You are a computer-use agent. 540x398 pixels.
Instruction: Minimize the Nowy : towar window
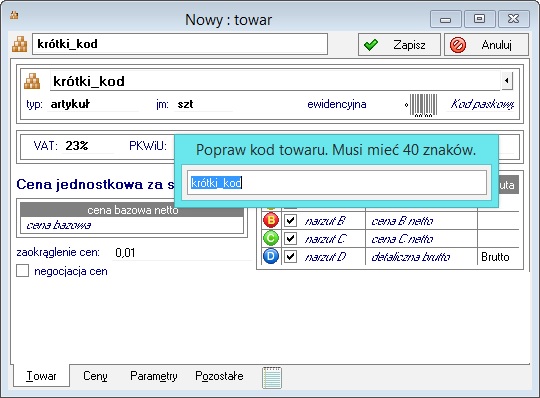pos(445,19)
